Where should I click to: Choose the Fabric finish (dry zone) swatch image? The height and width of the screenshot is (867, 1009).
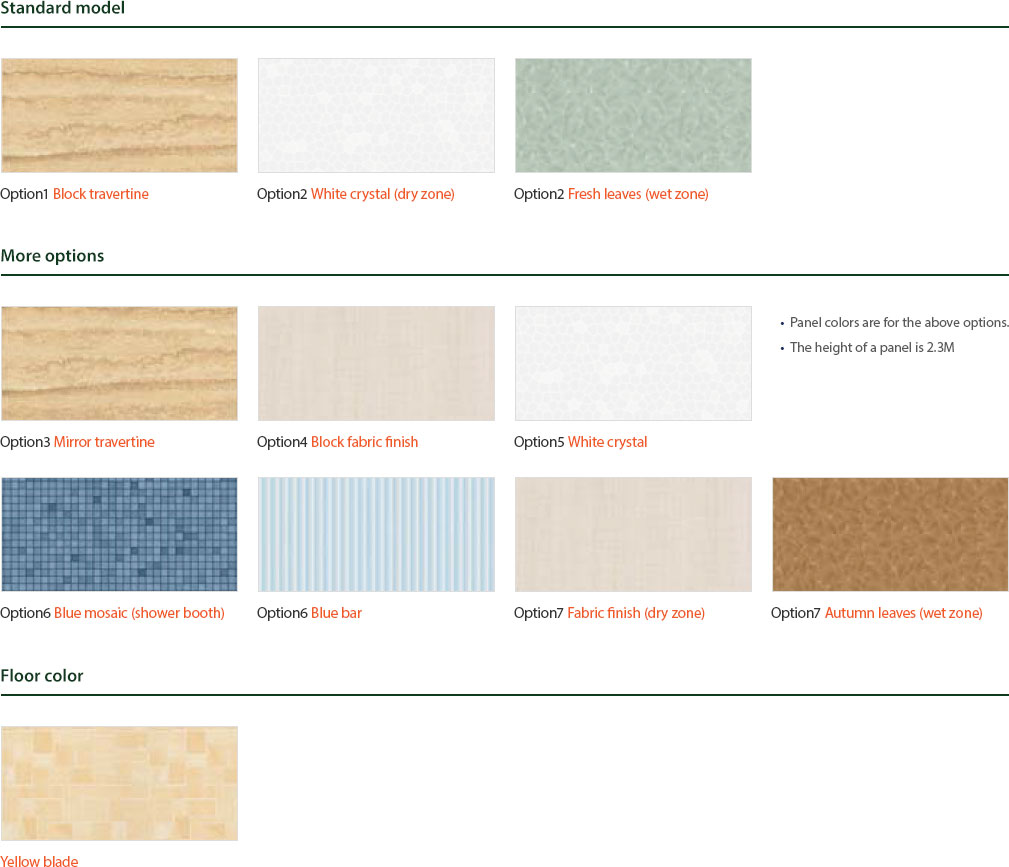tap(633, 534)
